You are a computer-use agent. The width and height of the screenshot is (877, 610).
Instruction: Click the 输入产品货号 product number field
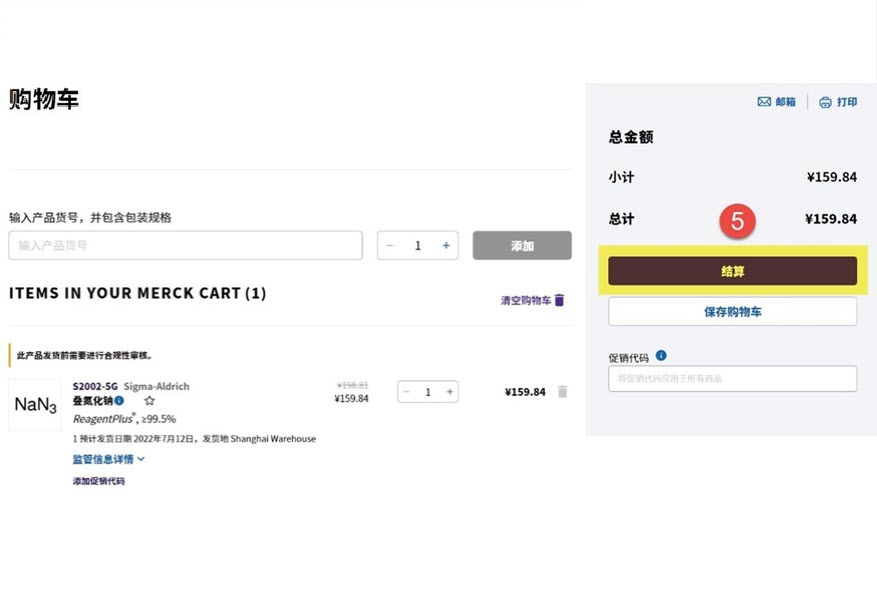[185, 245]
